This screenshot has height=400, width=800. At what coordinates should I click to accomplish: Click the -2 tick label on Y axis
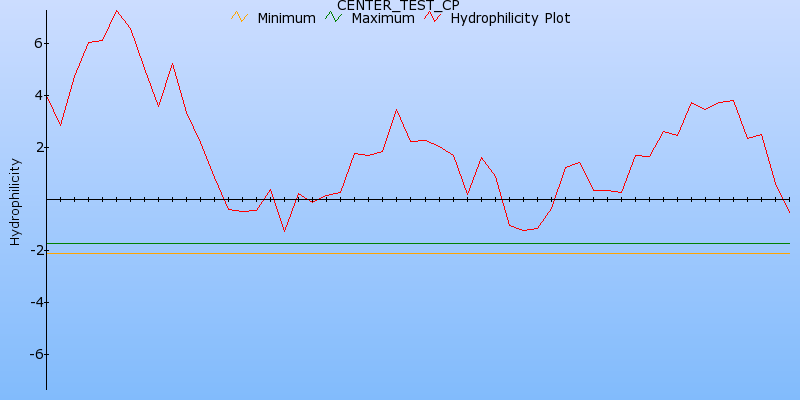tap(34, 251)
